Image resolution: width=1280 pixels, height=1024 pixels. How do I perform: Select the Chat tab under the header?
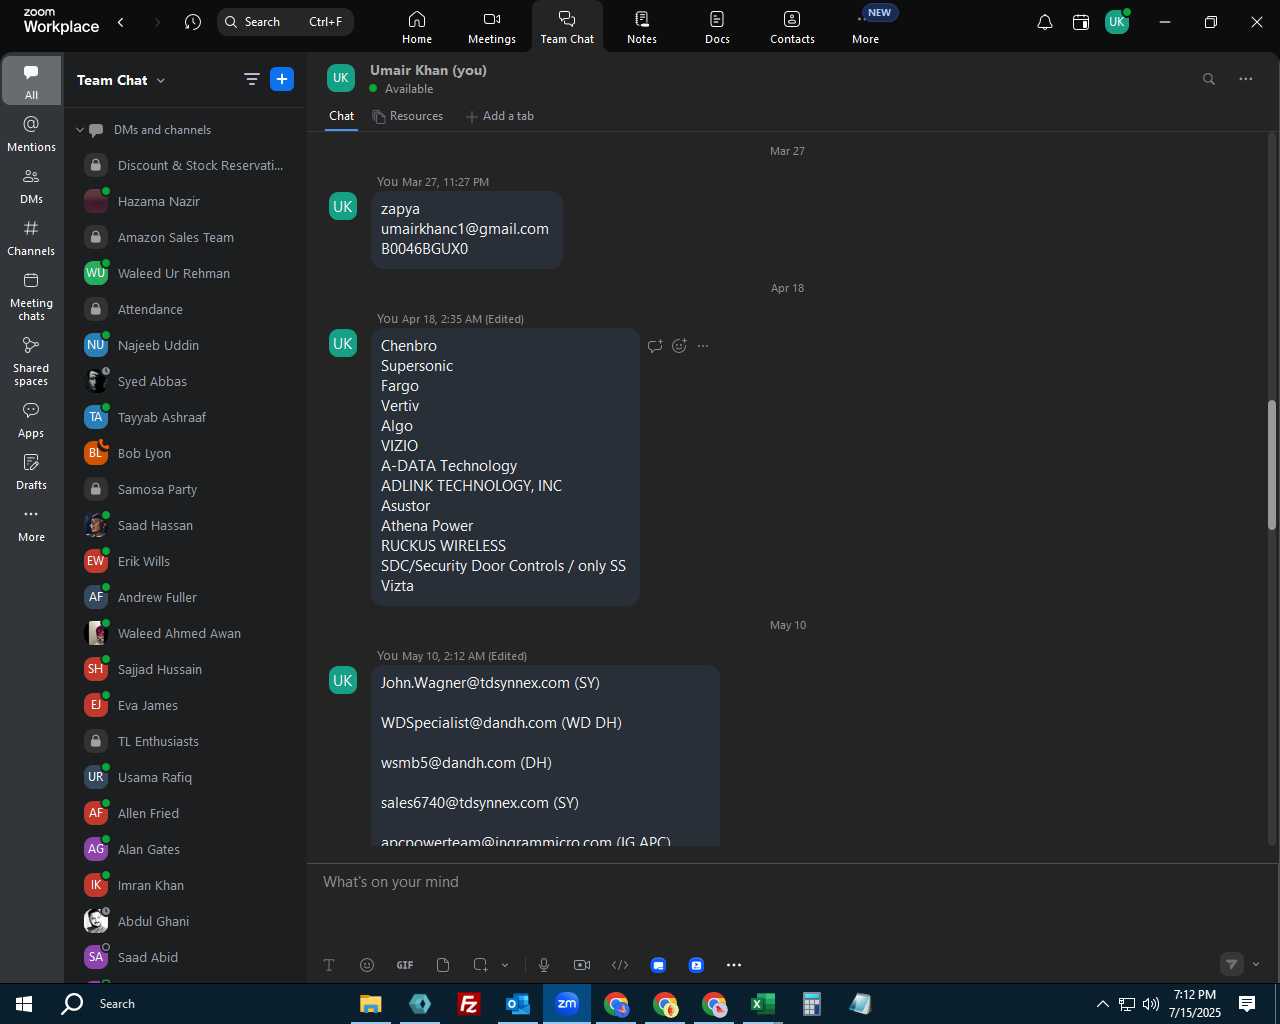[342, 116]
